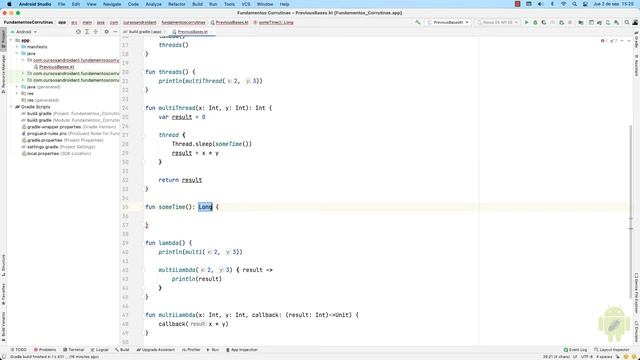Click the 'src' breadcrumb in navigation bar

tap(74, 22)
